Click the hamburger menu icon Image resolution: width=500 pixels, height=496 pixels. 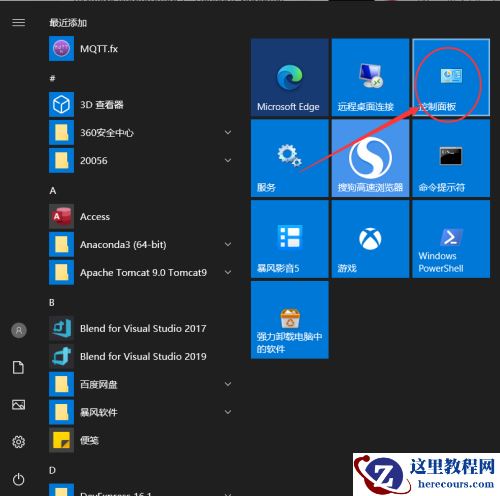click(x=19, y=22)
